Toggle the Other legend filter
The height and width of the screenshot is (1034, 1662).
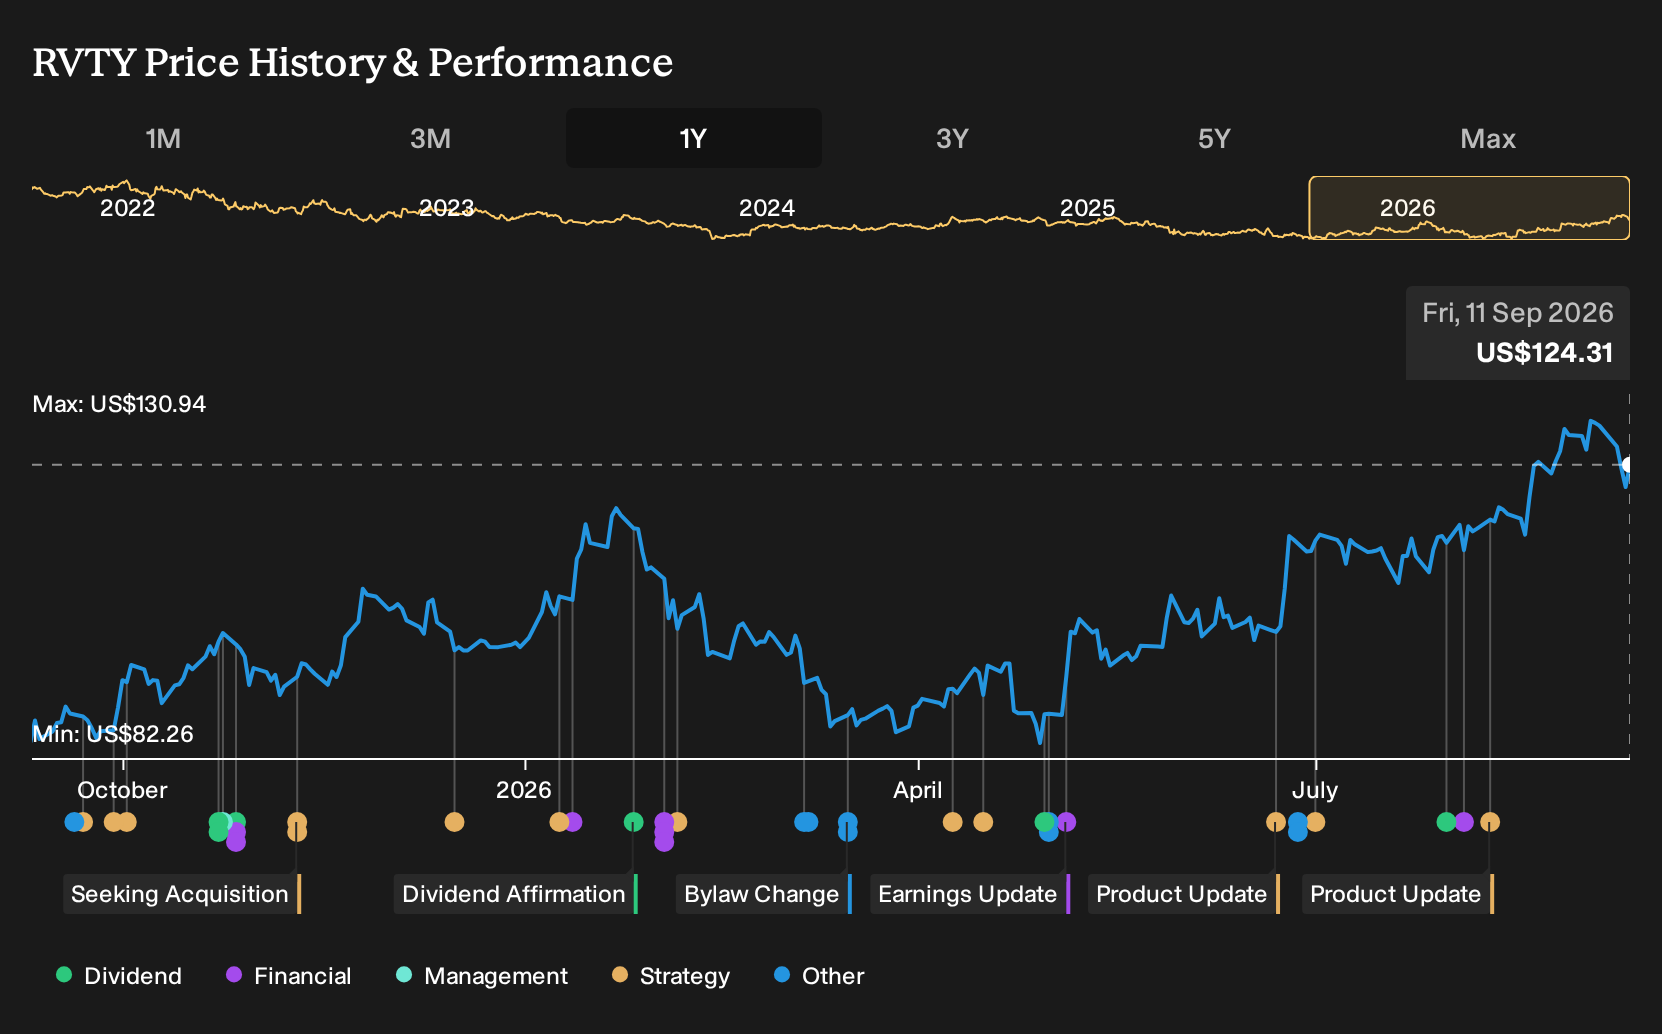coord(819,976)
